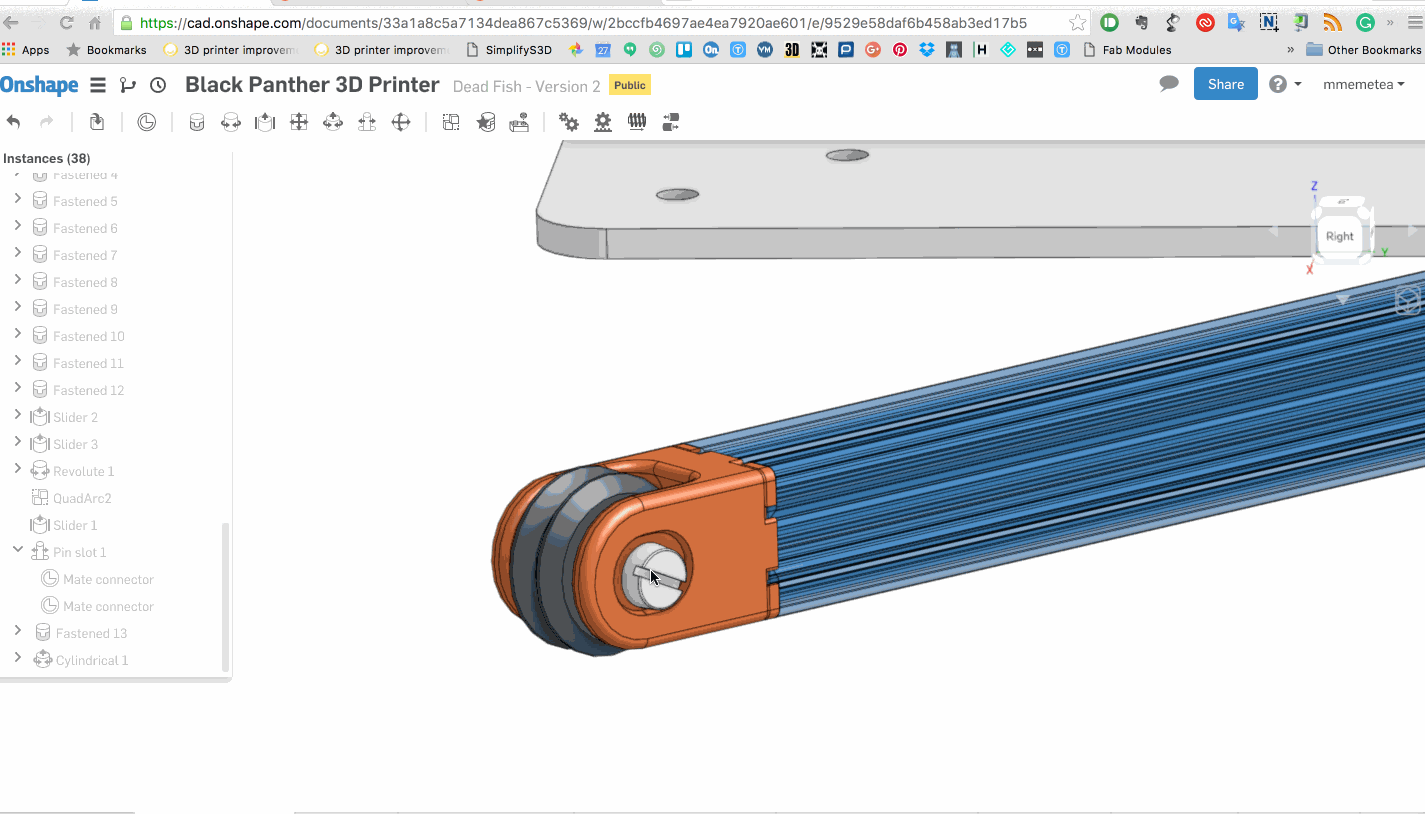The height and width of the screenshot is (814, 1425).
Task: Select QuadArc2 in the instances list
Action: (x=82, y=498)
